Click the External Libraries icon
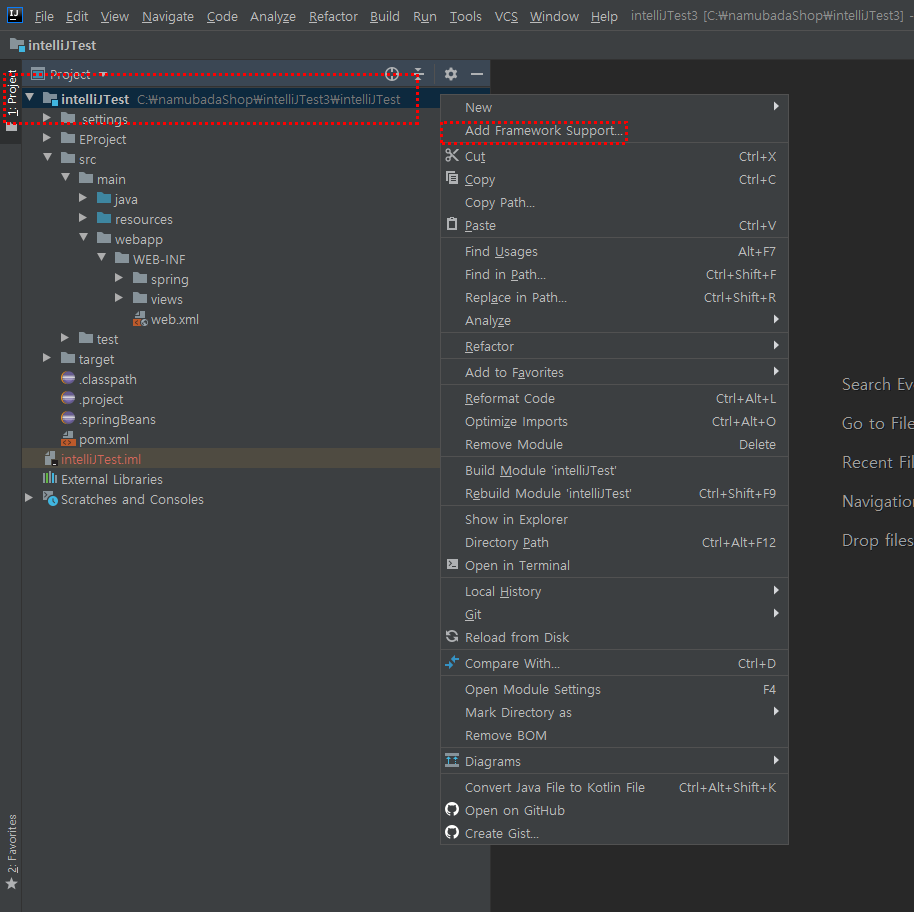The height and width of the screenshot is (912, 914). (x=50, y=478)
